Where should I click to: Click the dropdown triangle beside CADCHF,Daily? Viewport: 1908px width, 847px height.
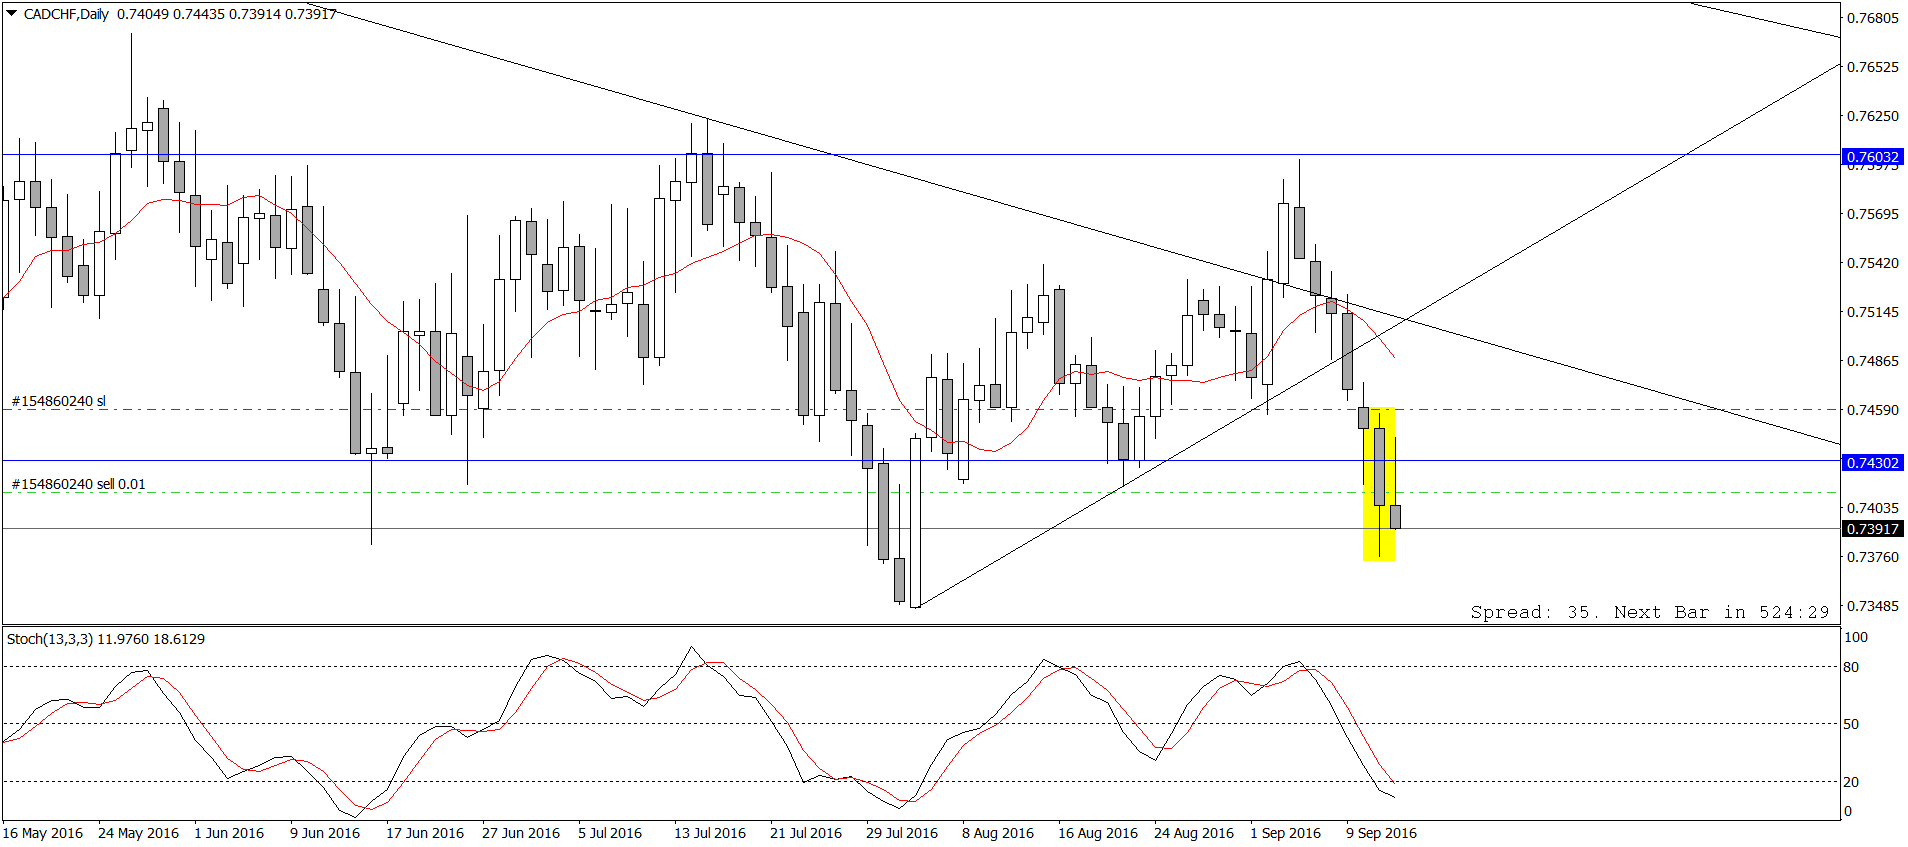pyautogui.click(x=12, y=14)
